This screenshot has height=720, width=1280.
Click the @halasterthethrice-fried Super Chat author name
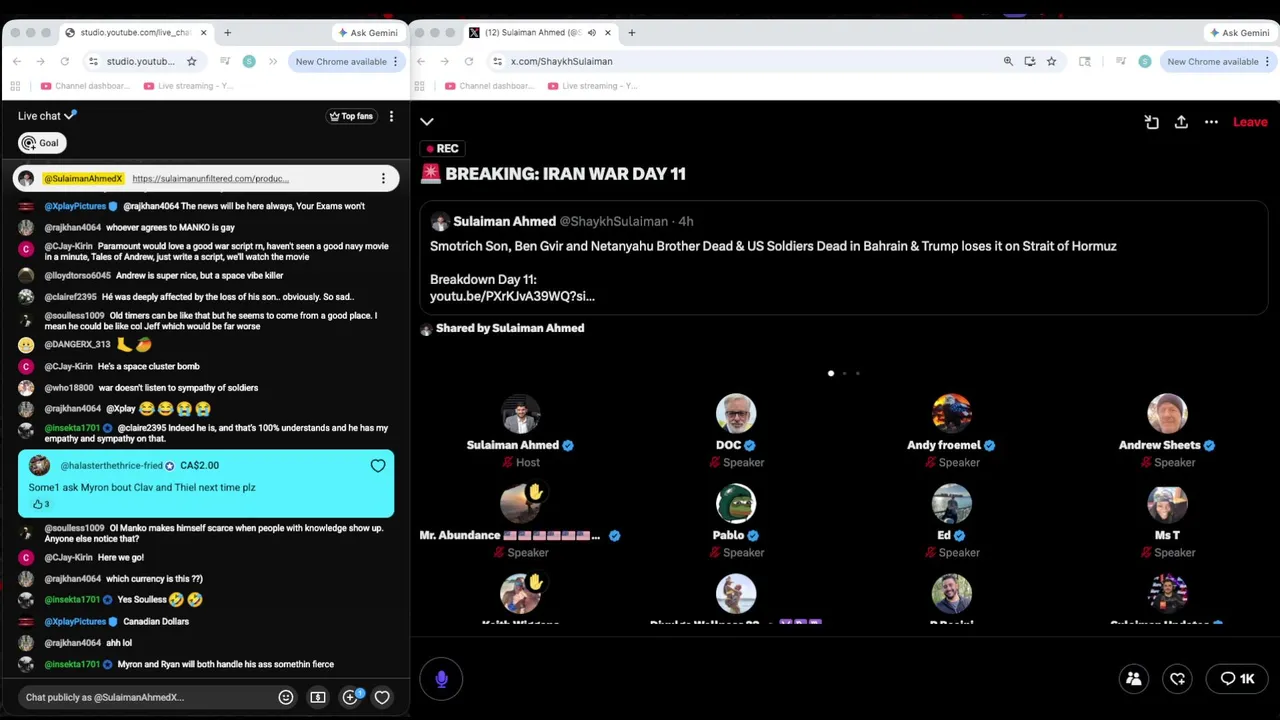tap(111, 466)
